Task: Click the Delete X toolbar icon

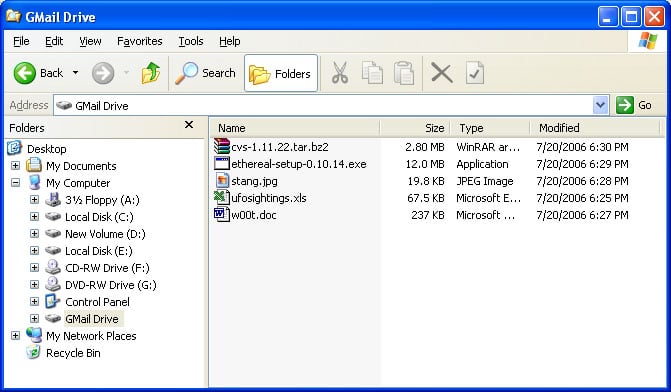Action: coord(442,73)
